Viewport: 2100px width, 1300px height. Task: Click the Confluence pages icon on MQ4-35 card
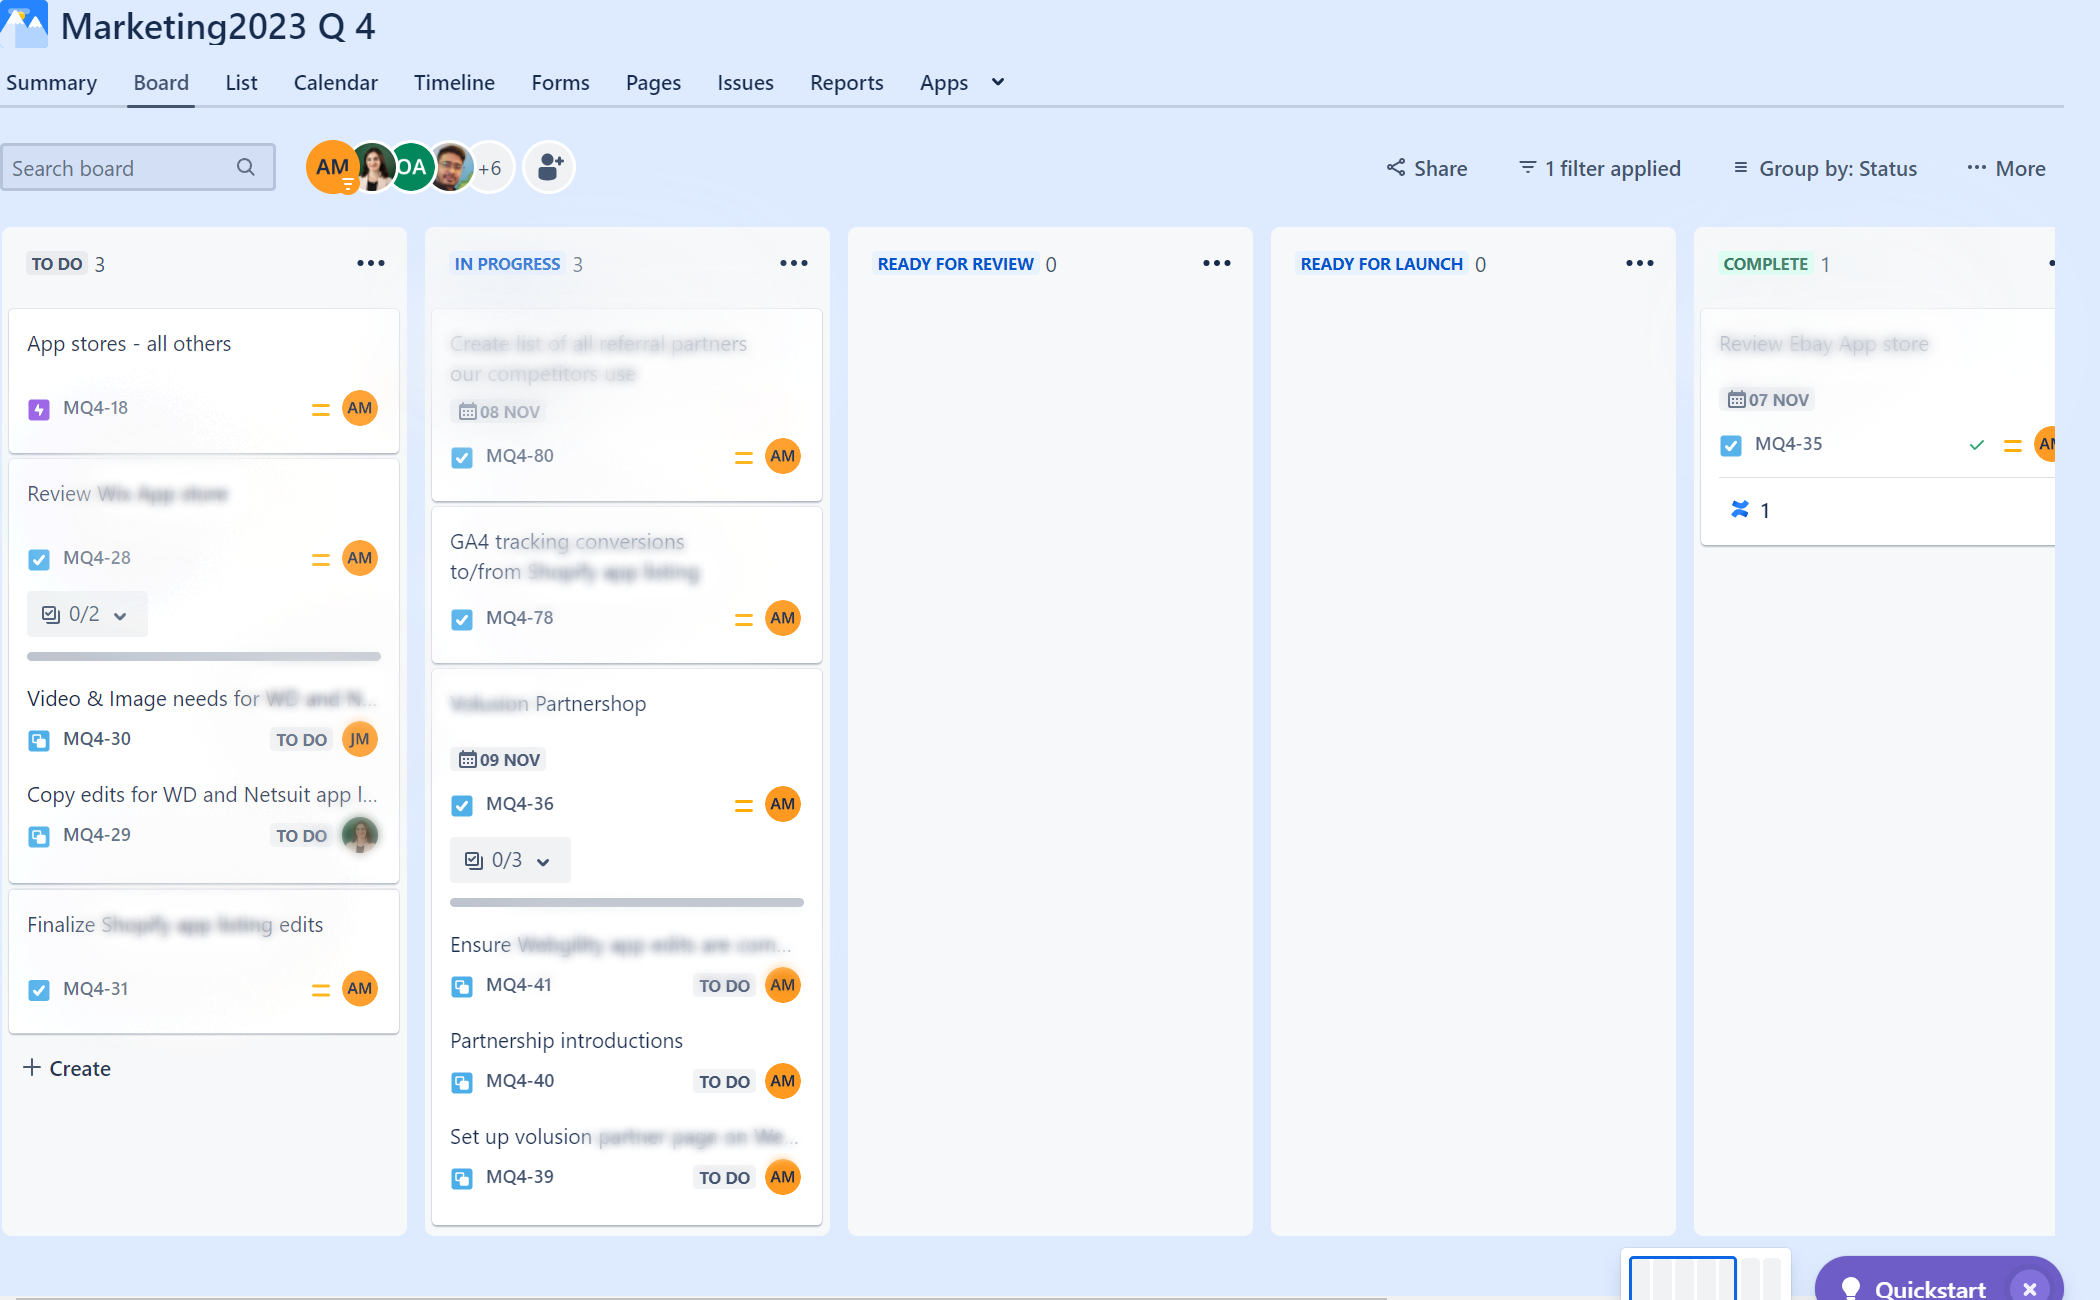[1740, 510]
